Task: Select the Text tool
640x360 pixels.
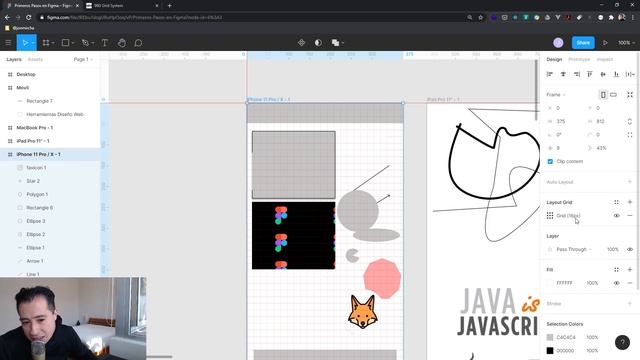Action: [104, 42]
